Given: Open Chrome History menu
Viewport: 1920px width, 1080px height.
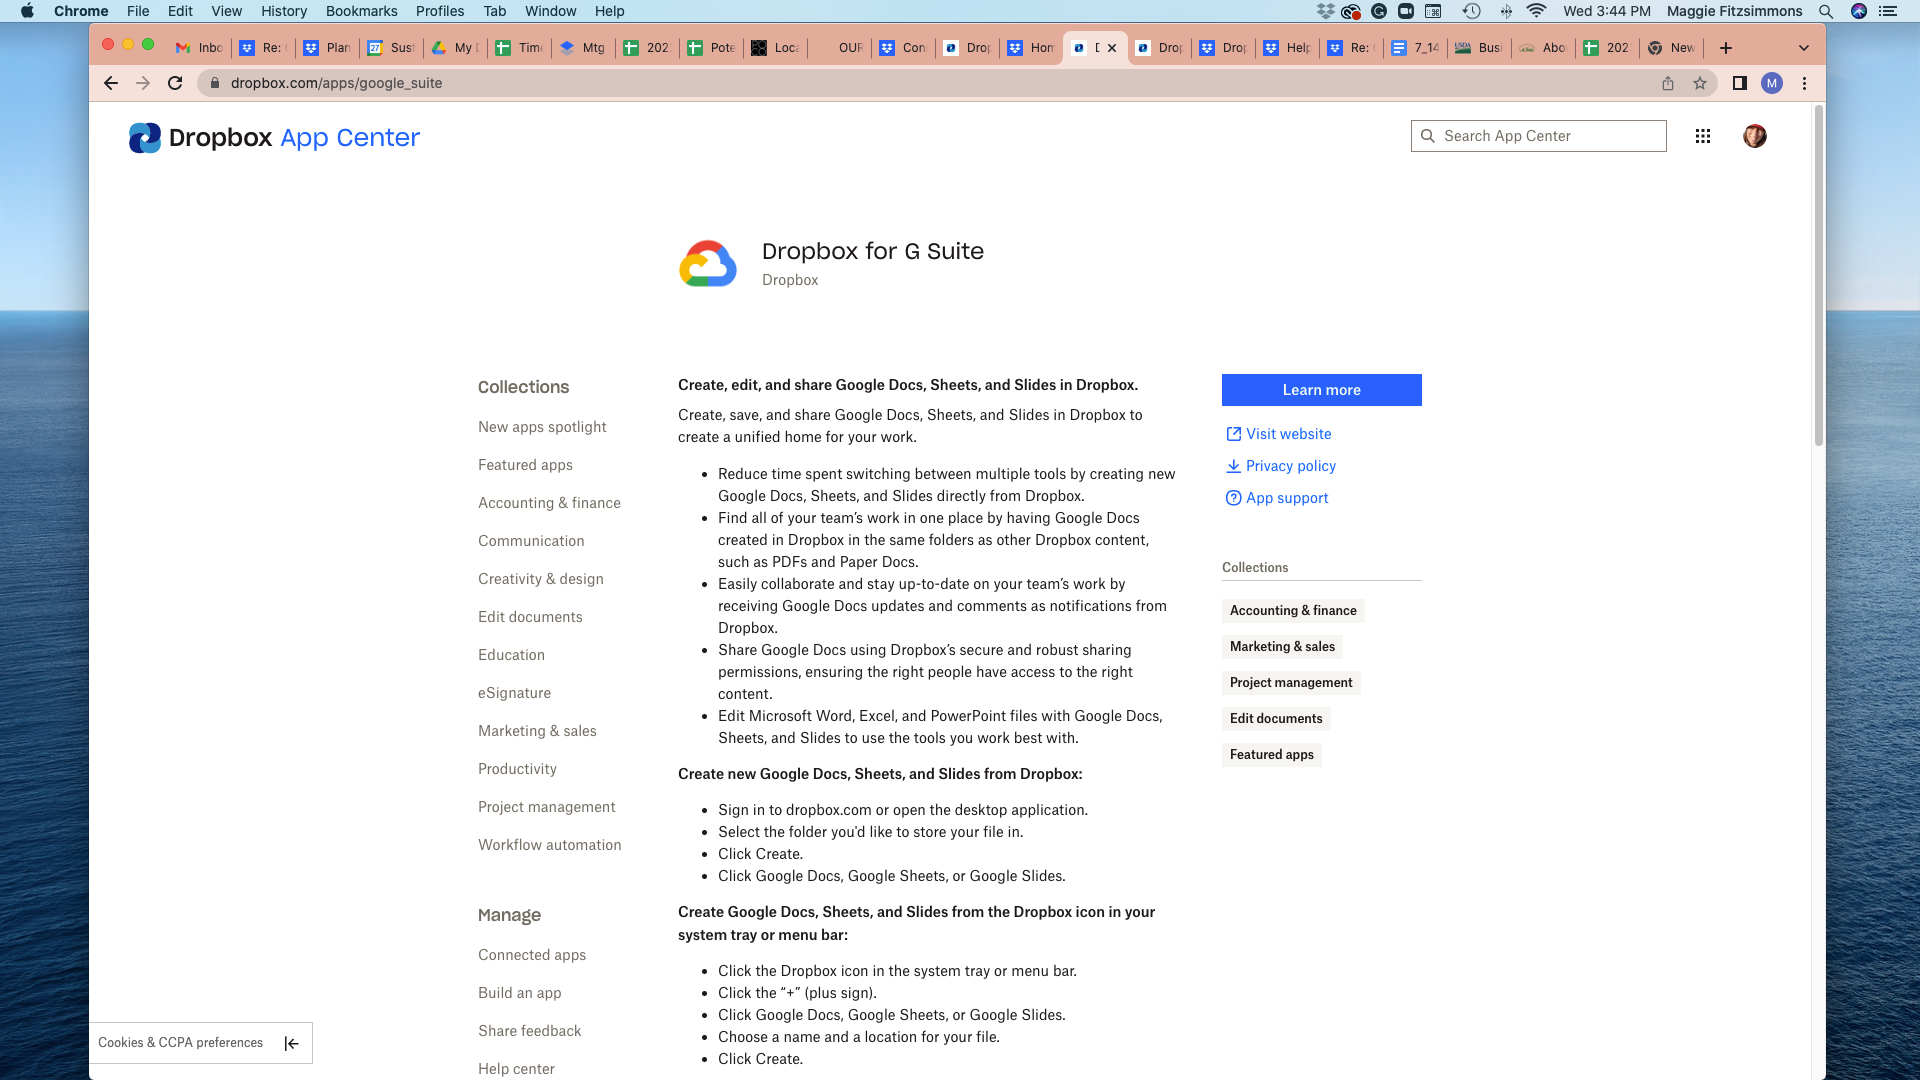Looking at the screenshot, I should [284, 11].
